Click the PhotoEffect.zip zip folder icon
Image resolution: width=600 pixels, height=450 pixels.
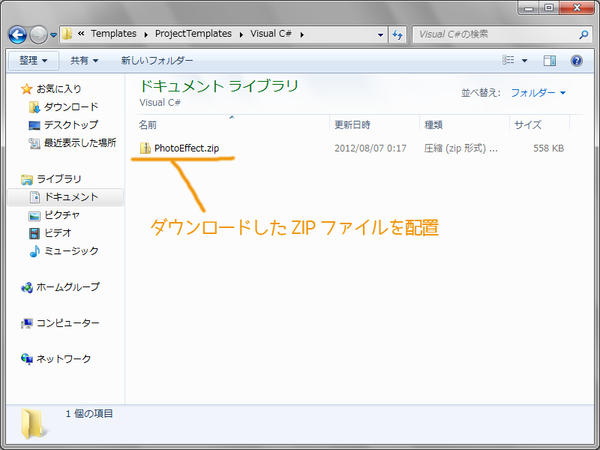coord(145,148)
